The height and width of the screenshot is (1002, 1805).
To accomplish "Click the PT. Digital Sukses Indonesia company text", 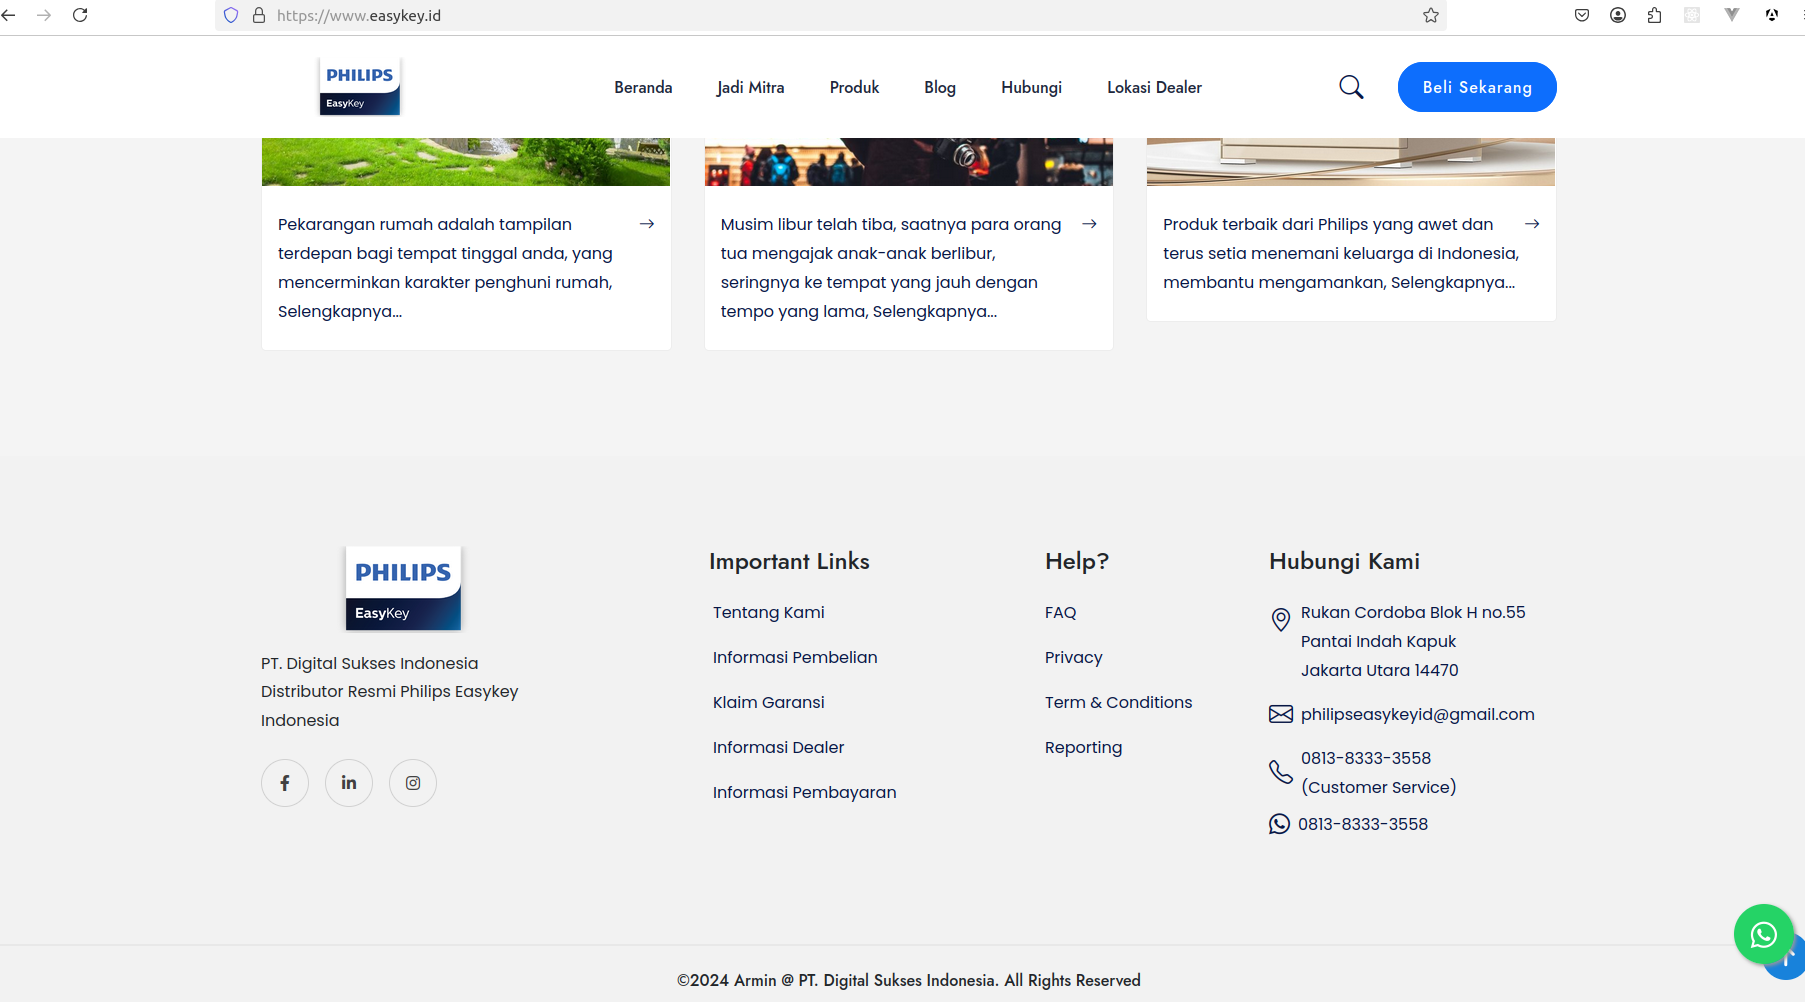I will (370, 663).
